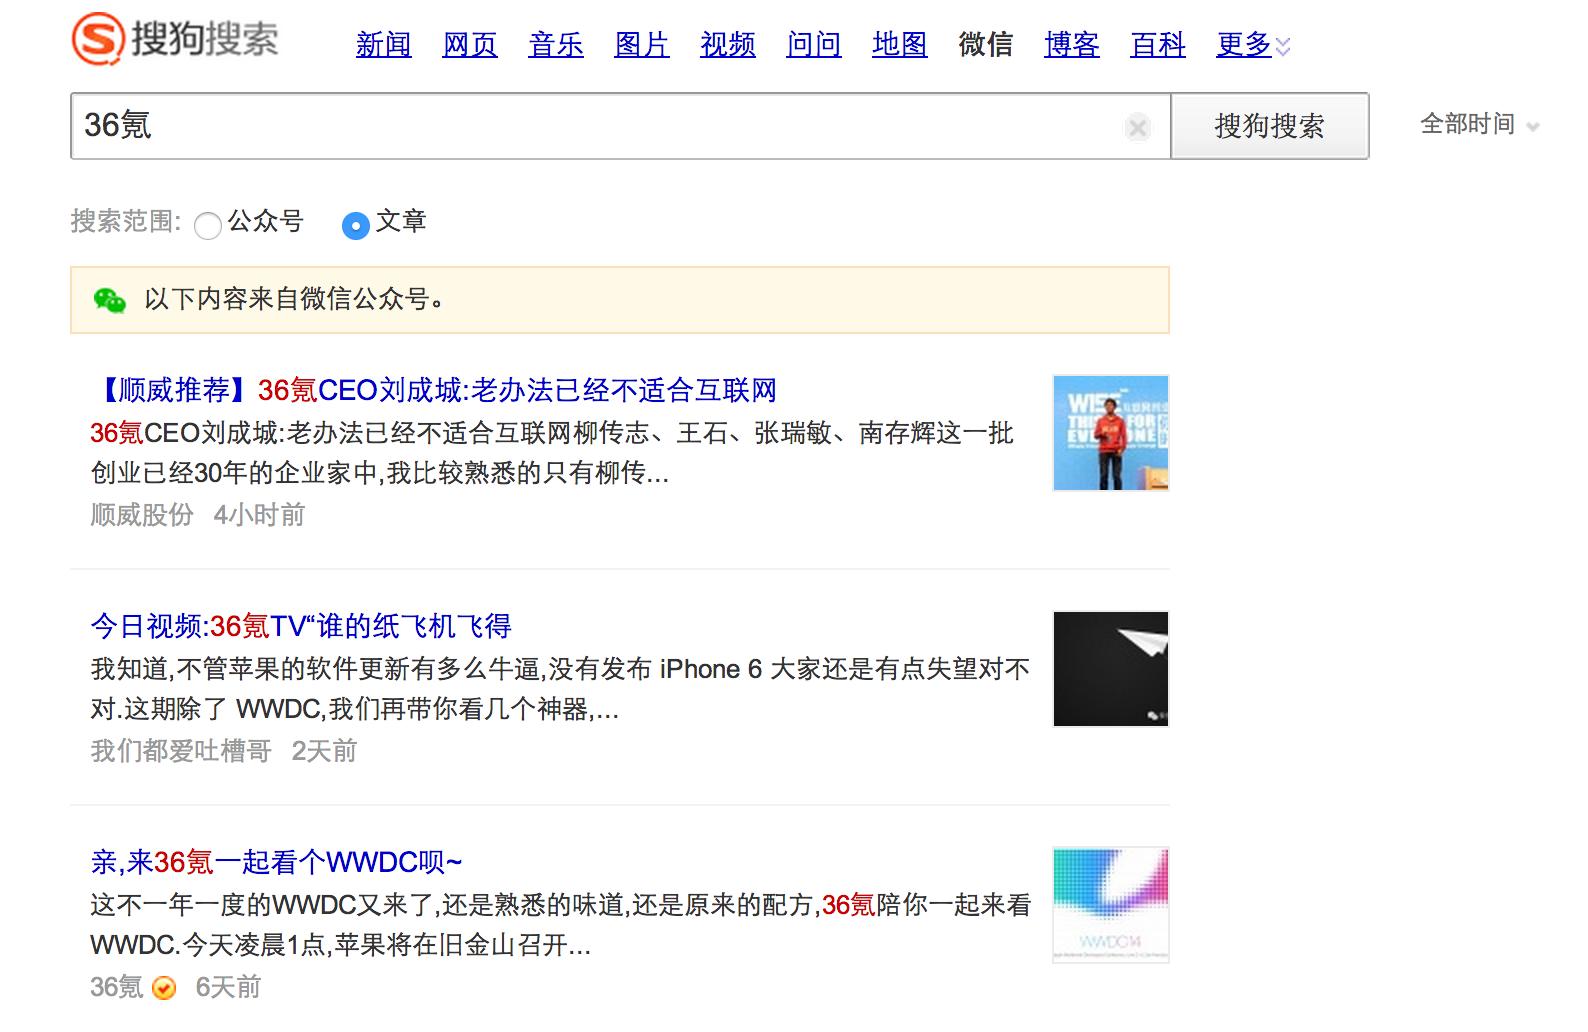
Task: Open the 更多 menu link
Action: pyautogui.click(x=1244, y=44)
